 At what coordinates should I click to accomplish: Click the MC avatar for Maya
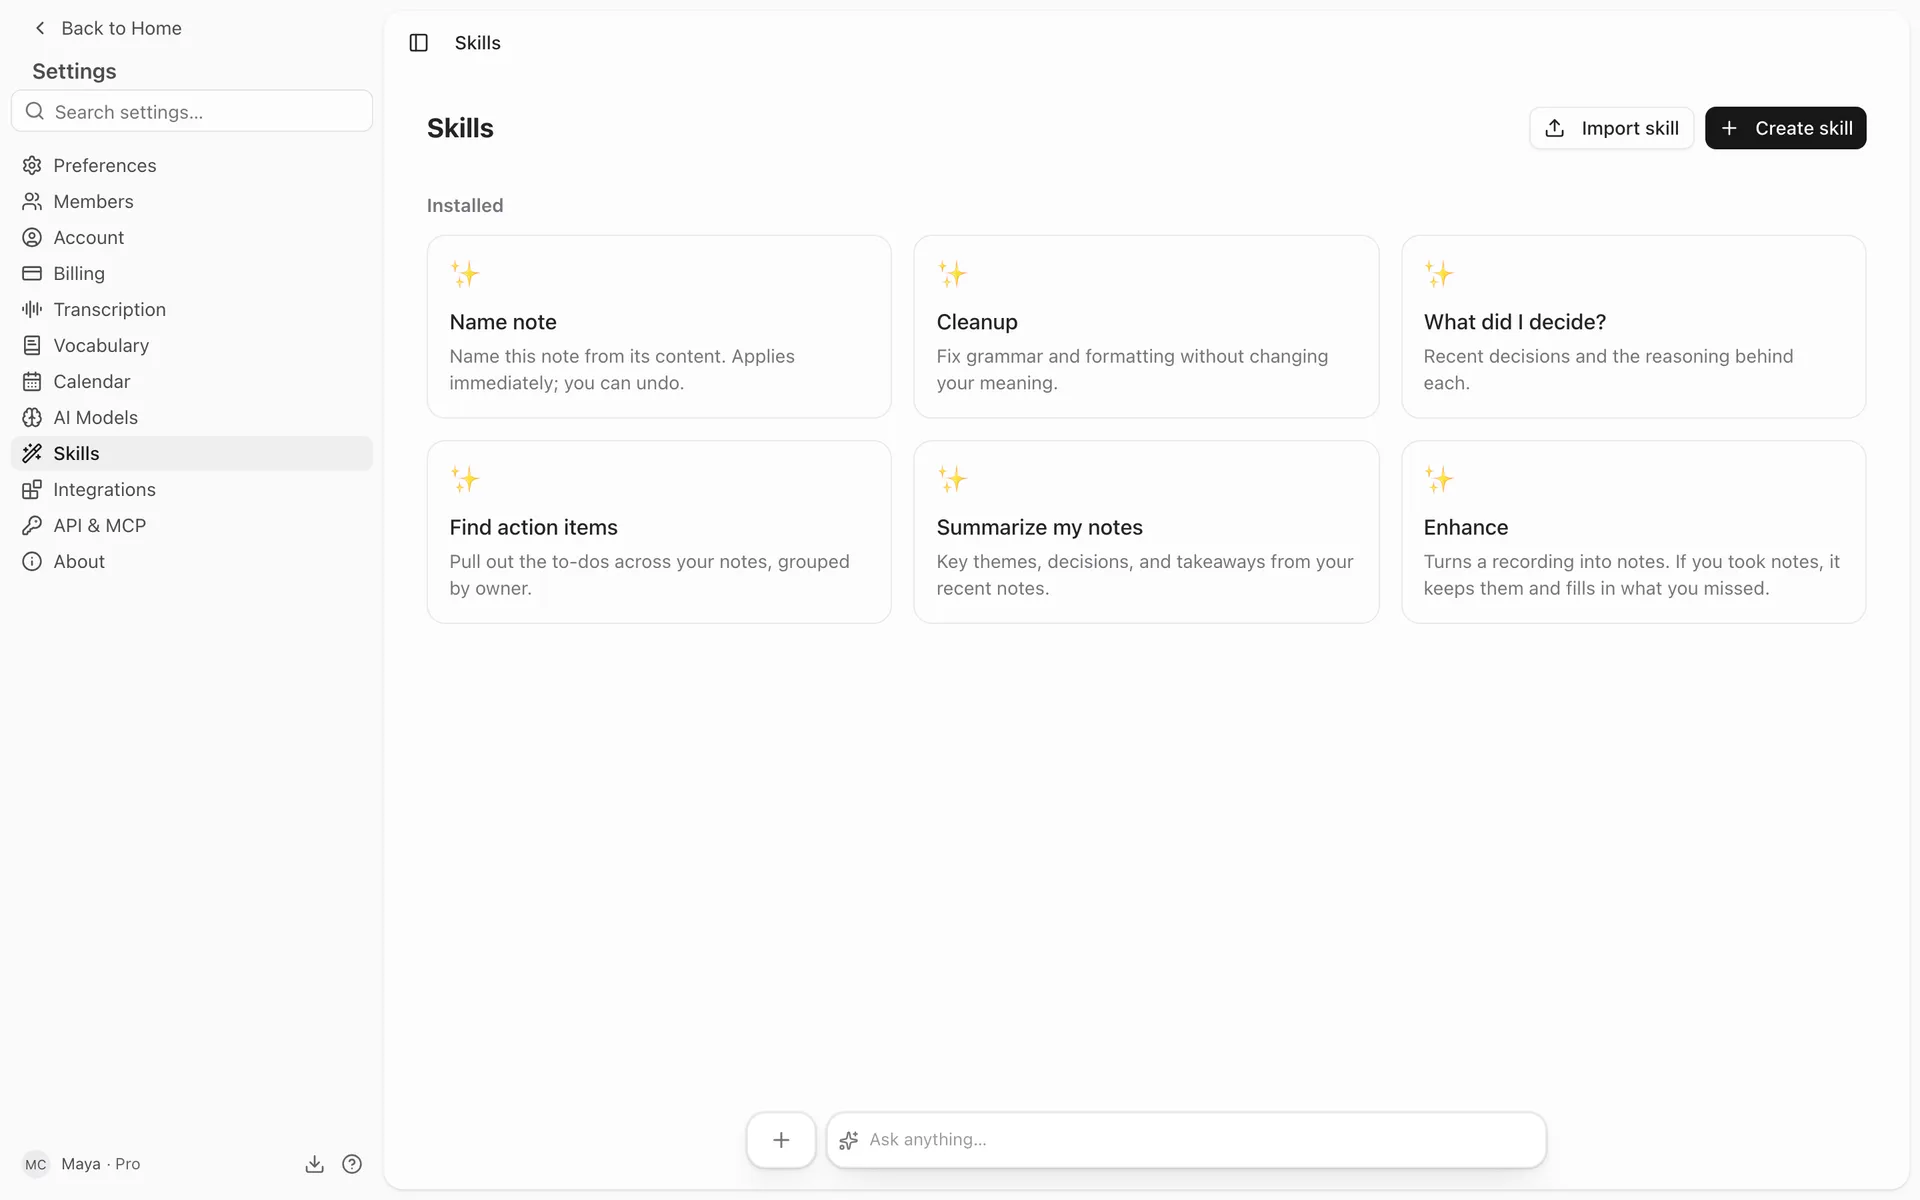(36, 1164)
